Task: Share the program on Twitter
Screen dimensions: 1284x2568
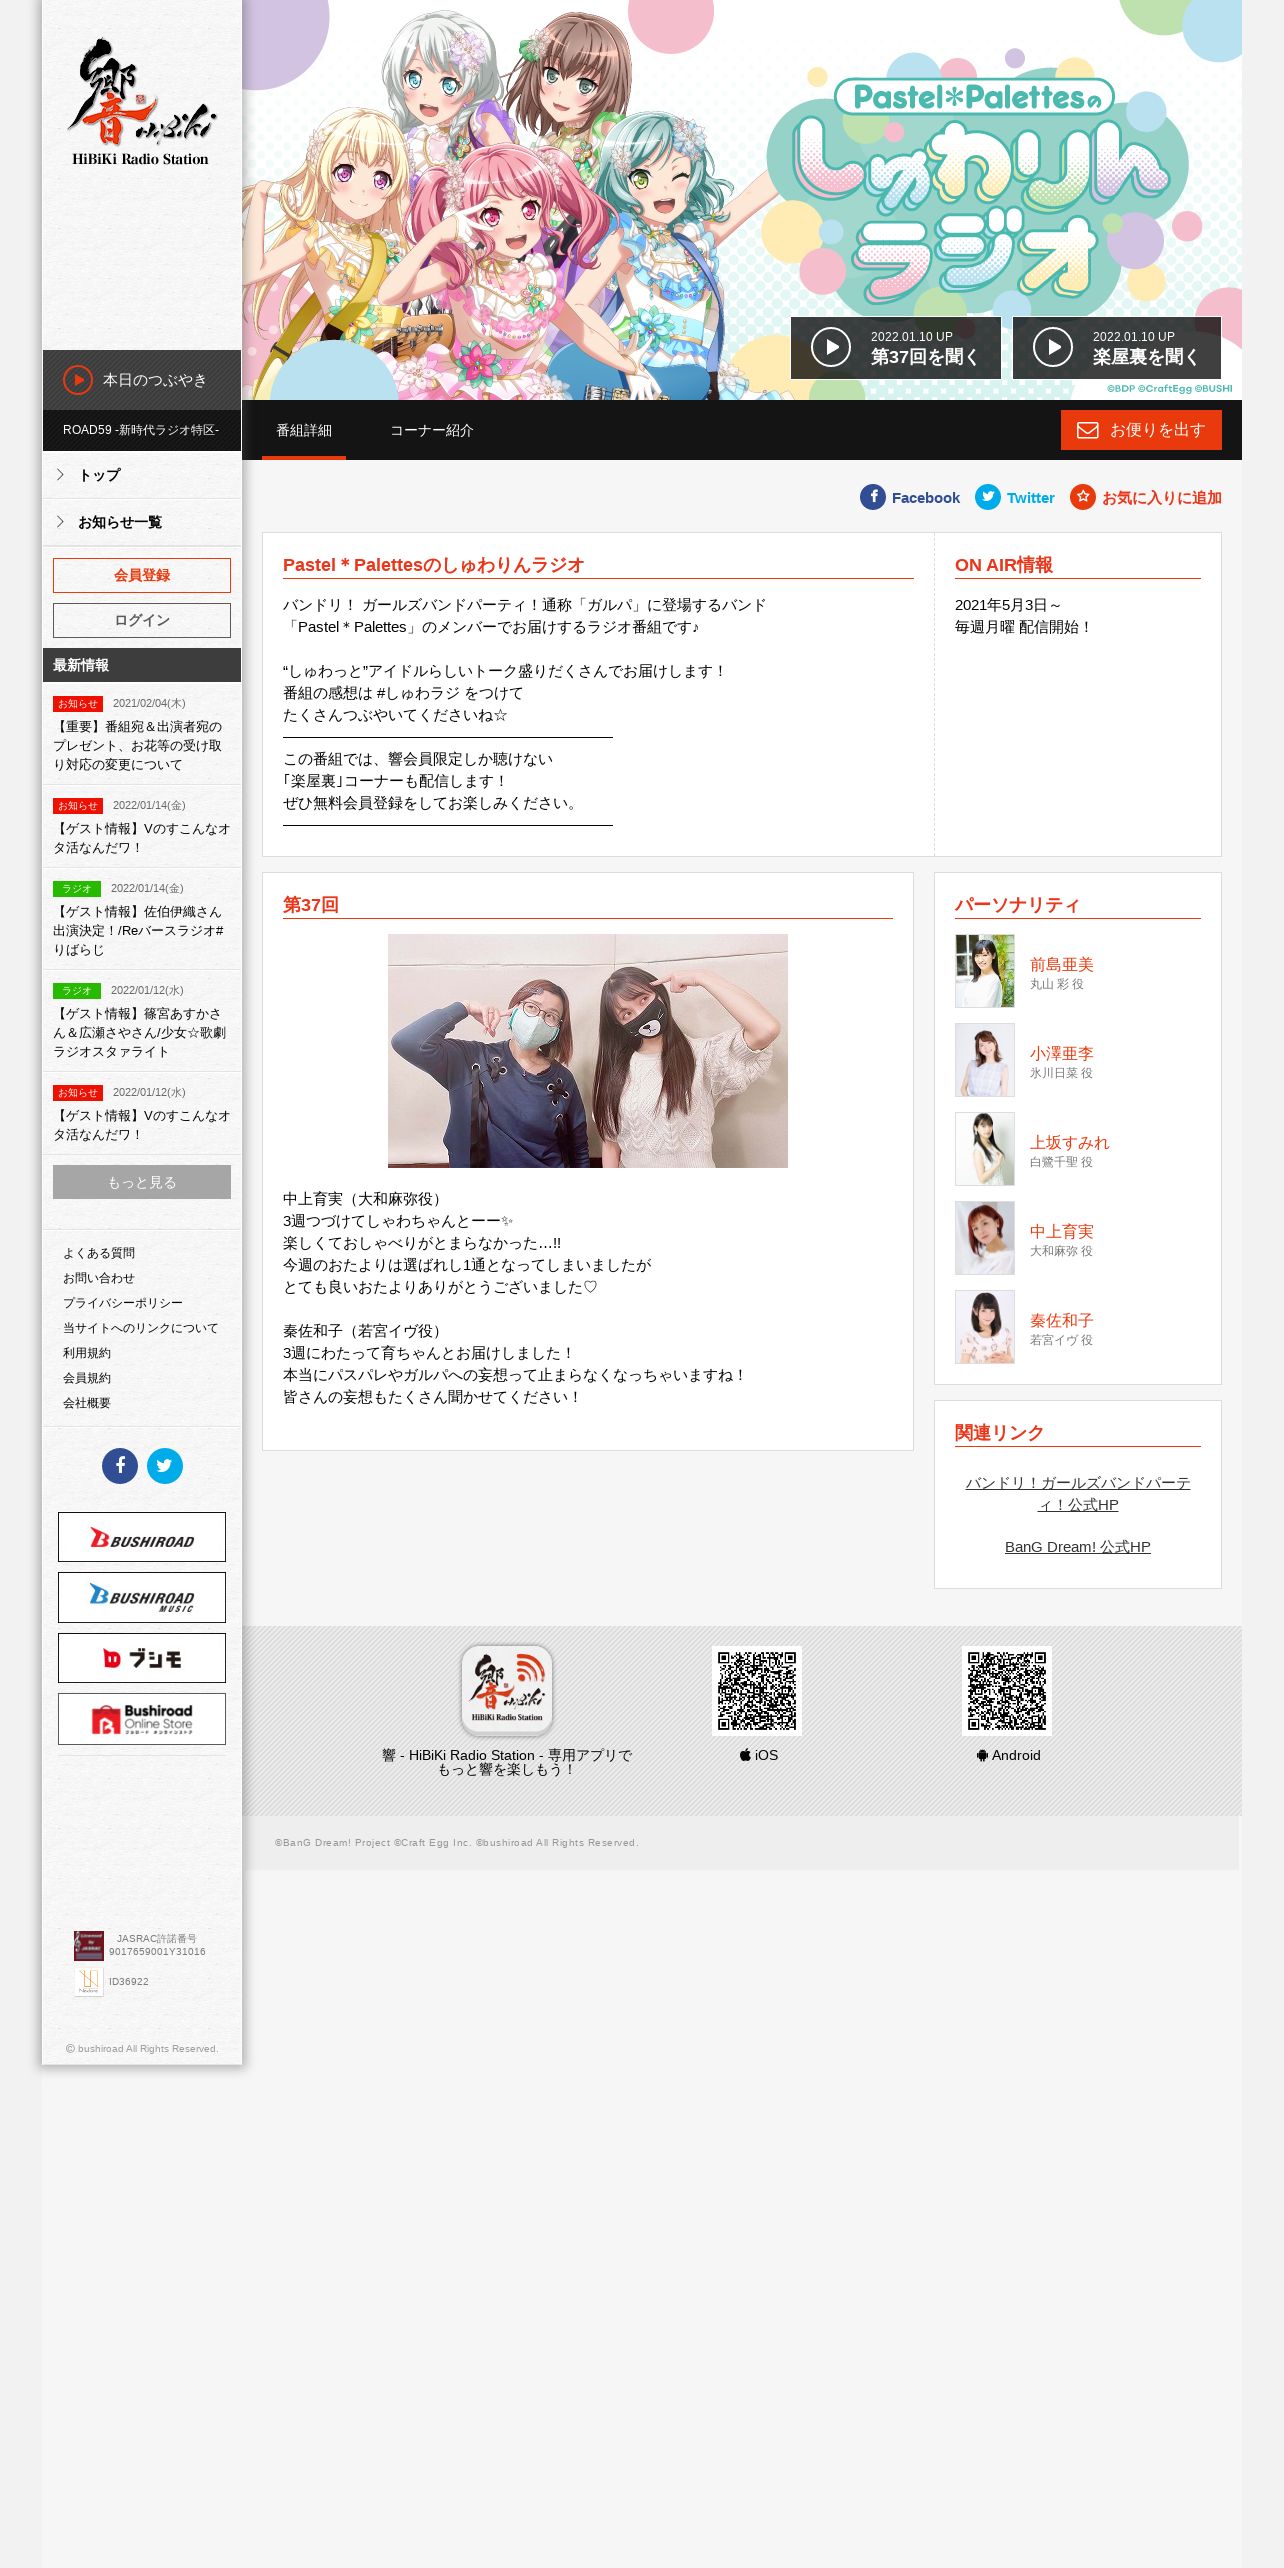Action: point(1015,497)
